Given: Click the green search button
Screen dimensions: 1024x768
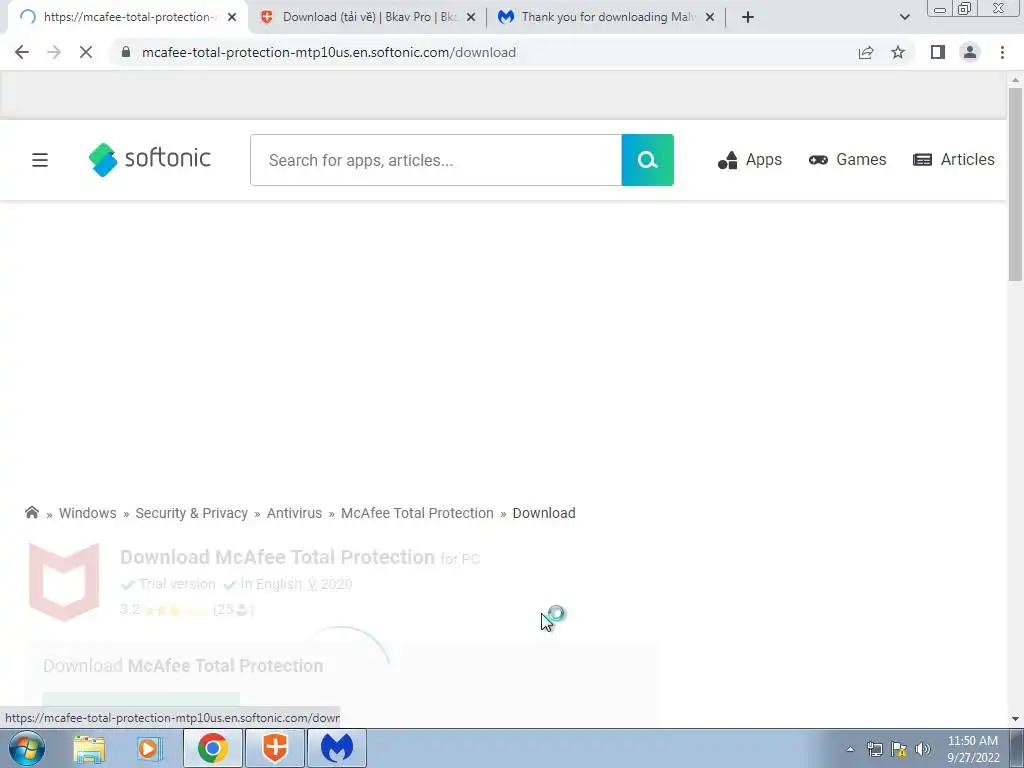Looking at the screenshot, I should (x=647, y=160).
